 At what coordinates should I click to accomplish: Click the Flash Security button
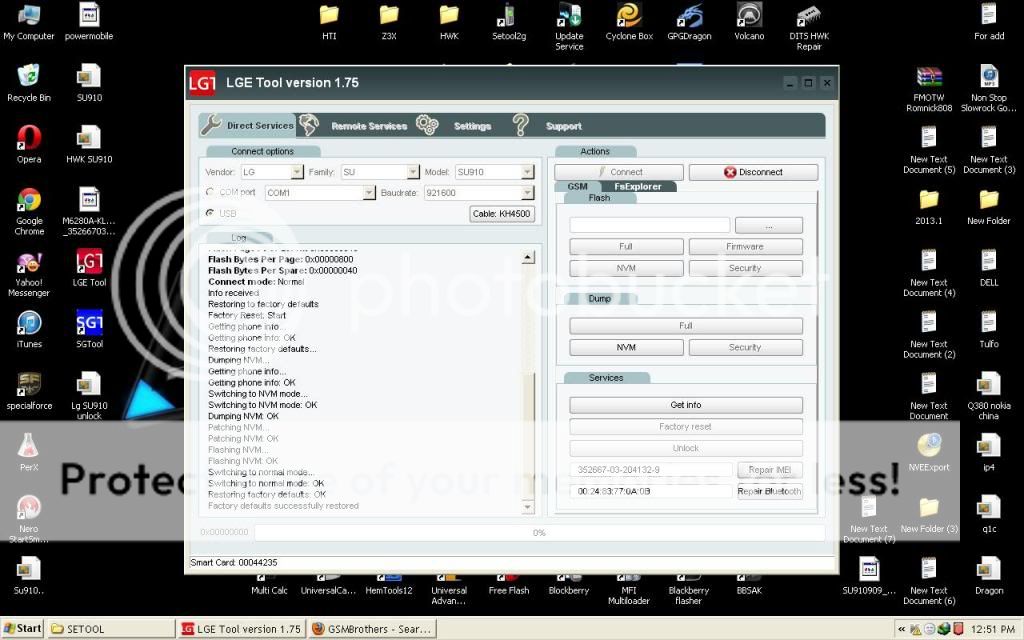click(x=745, y=268)
